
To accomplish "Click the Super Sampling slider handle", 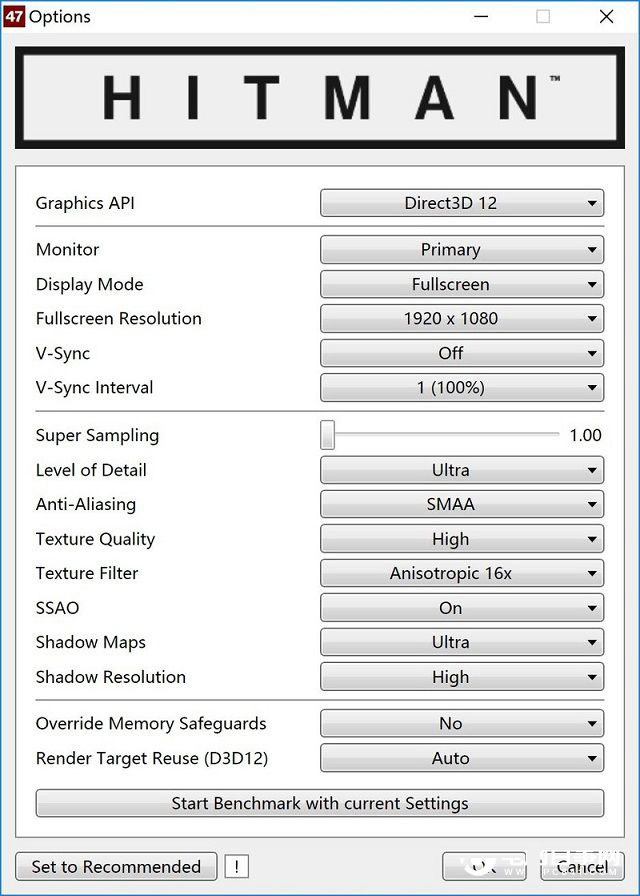I will click(327, 435).
